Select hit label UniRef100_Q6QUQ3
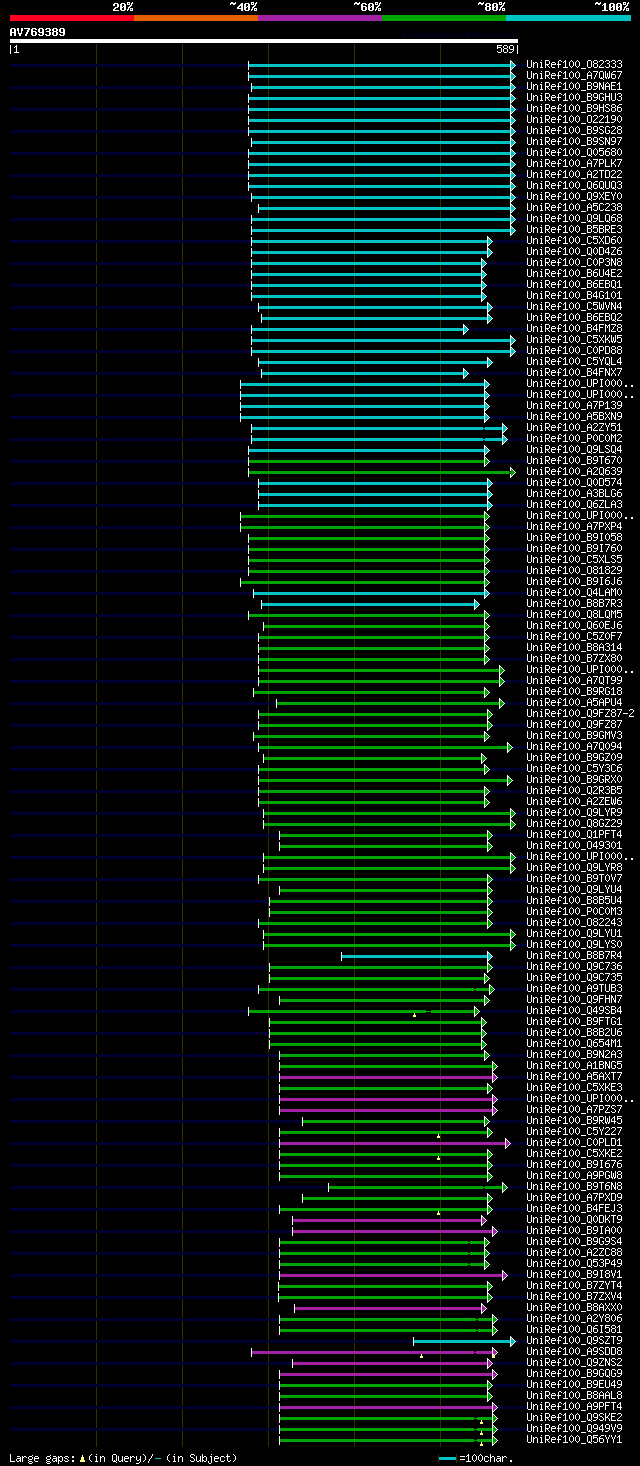Screen dimensions: 640x1466 tap(574, 186)
